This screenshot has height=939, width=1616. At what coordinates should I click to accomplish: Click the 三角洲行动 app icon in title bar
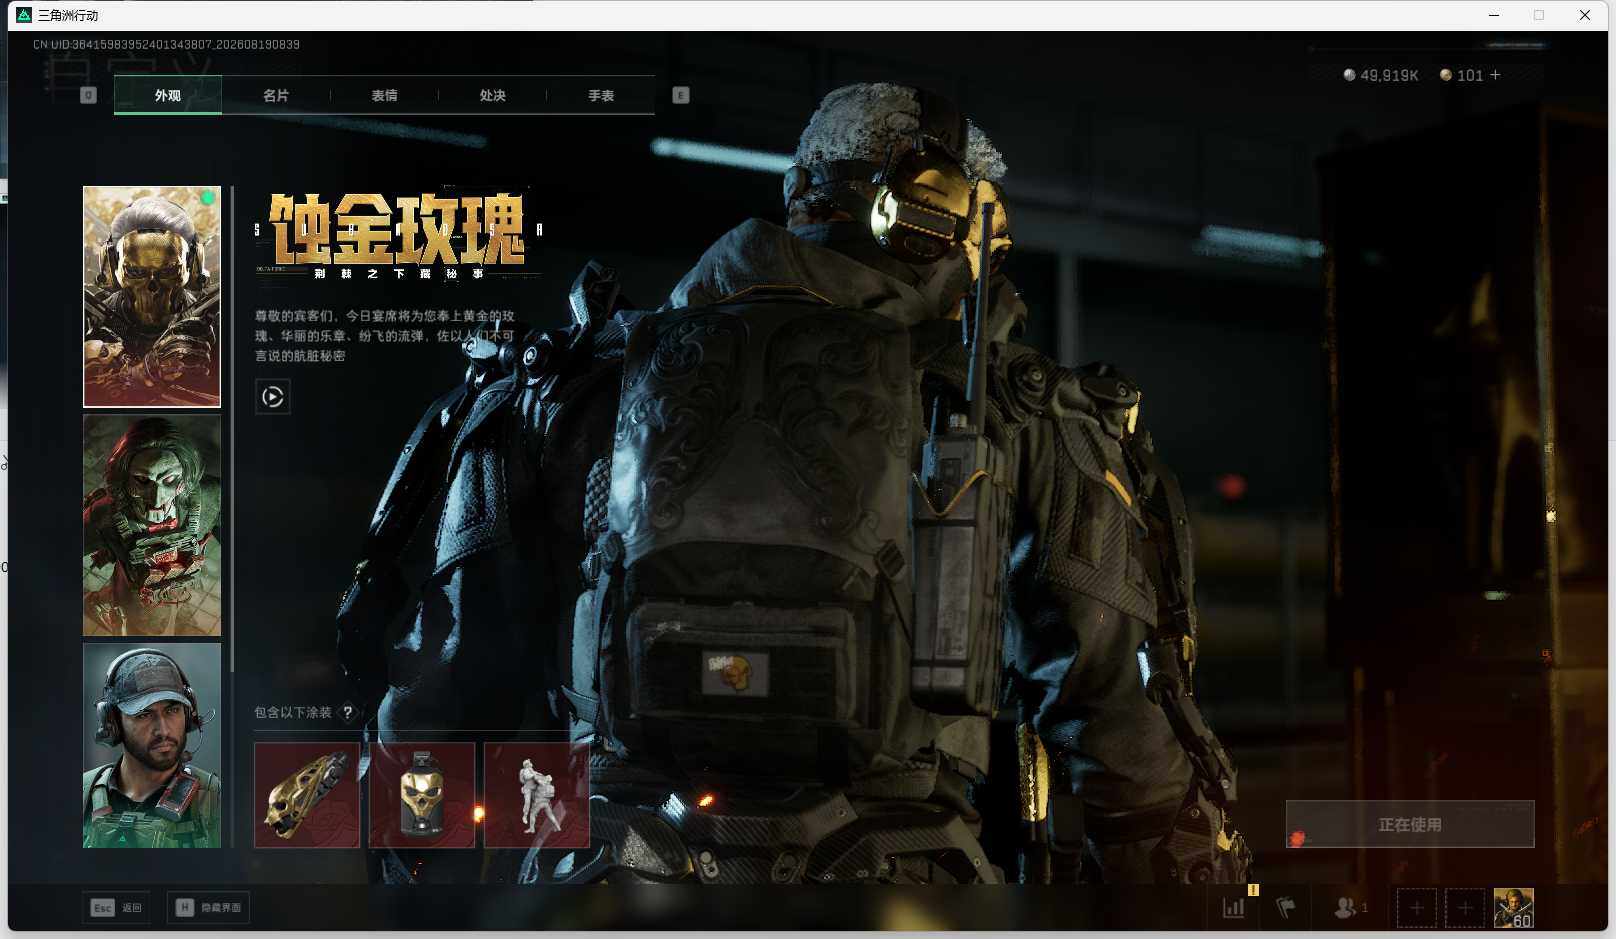(x=24, y=15)
